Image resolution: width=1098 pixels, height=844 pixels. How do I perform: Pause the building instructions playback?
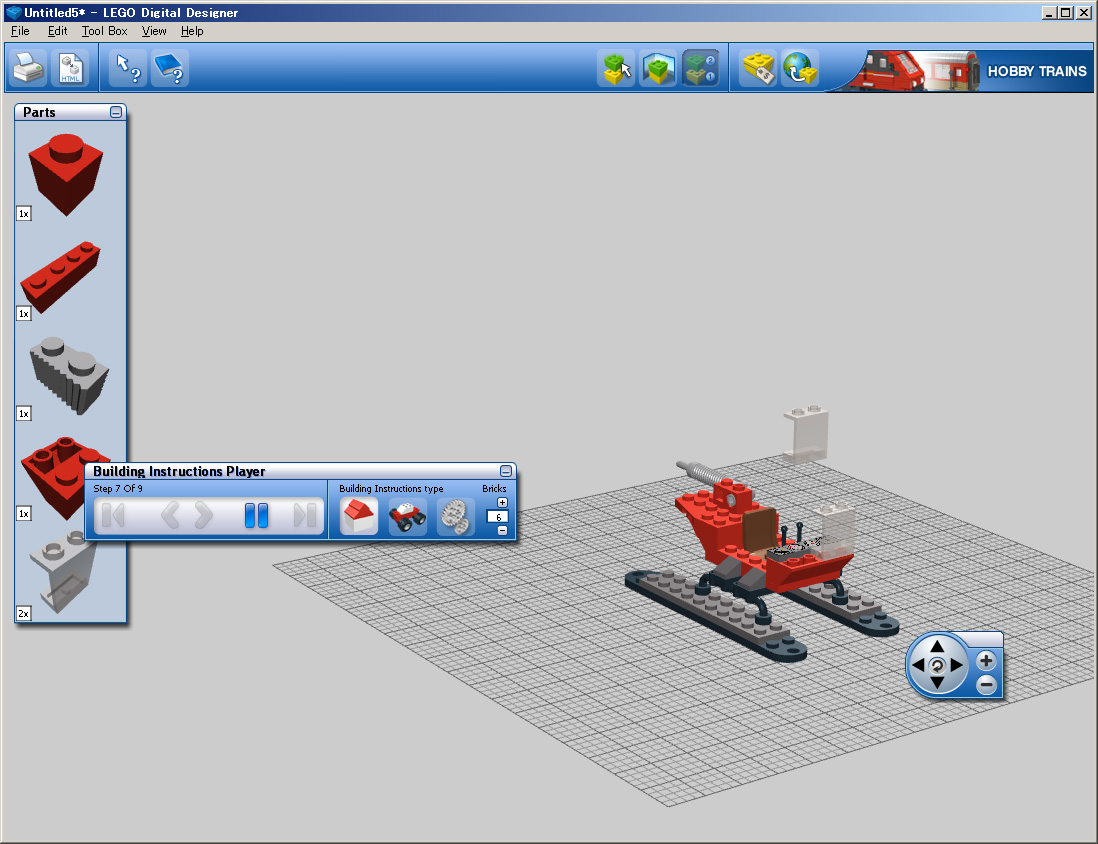click(256, 516)
